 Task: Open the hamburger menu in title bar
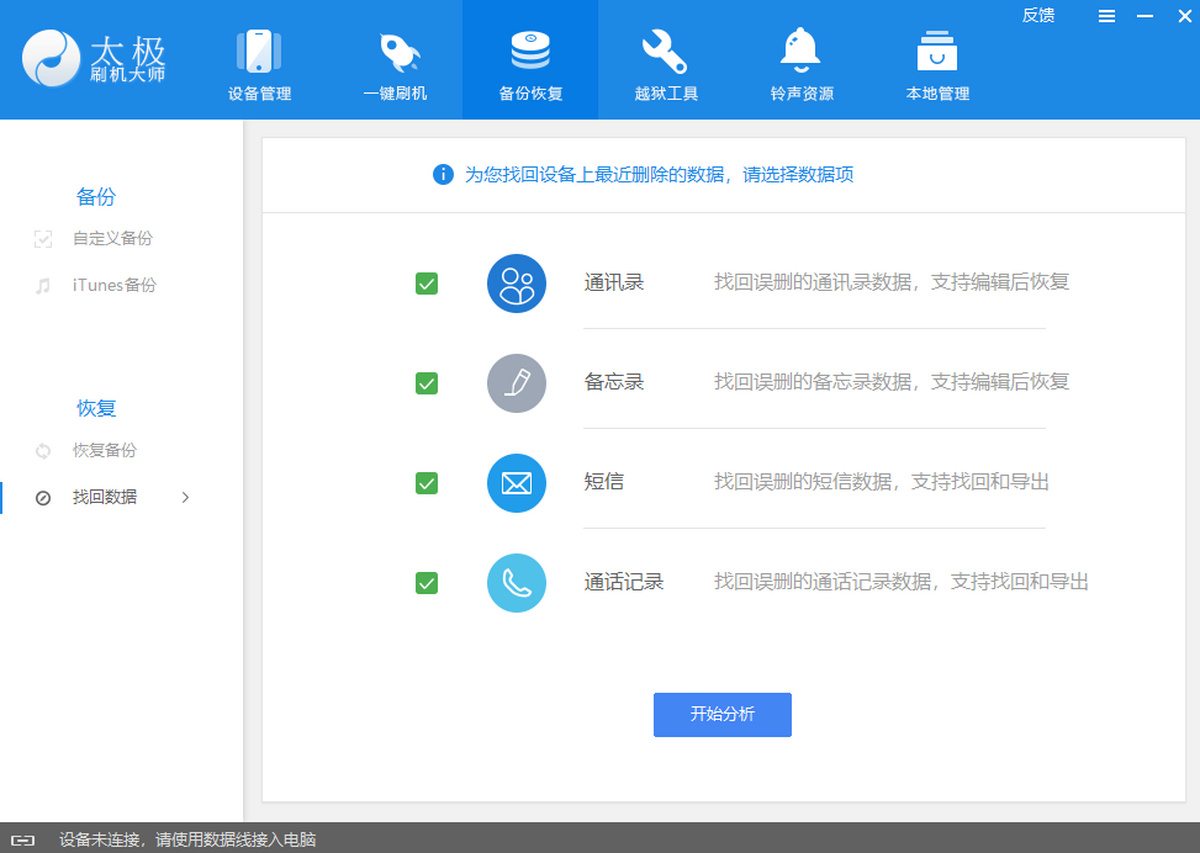(x=1106, y=16)
